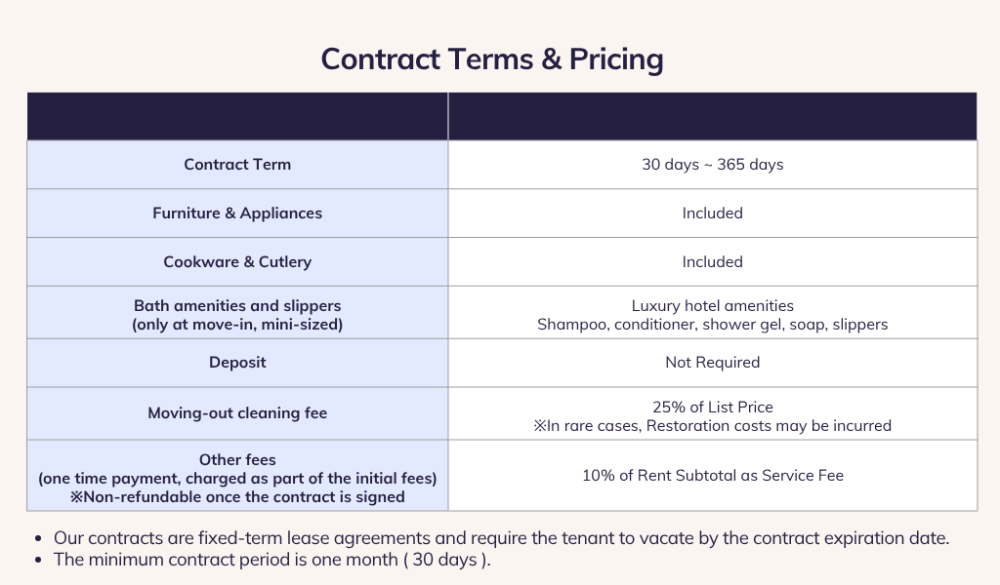
Task: Click the 25% of List Price text
Action: 712,407
